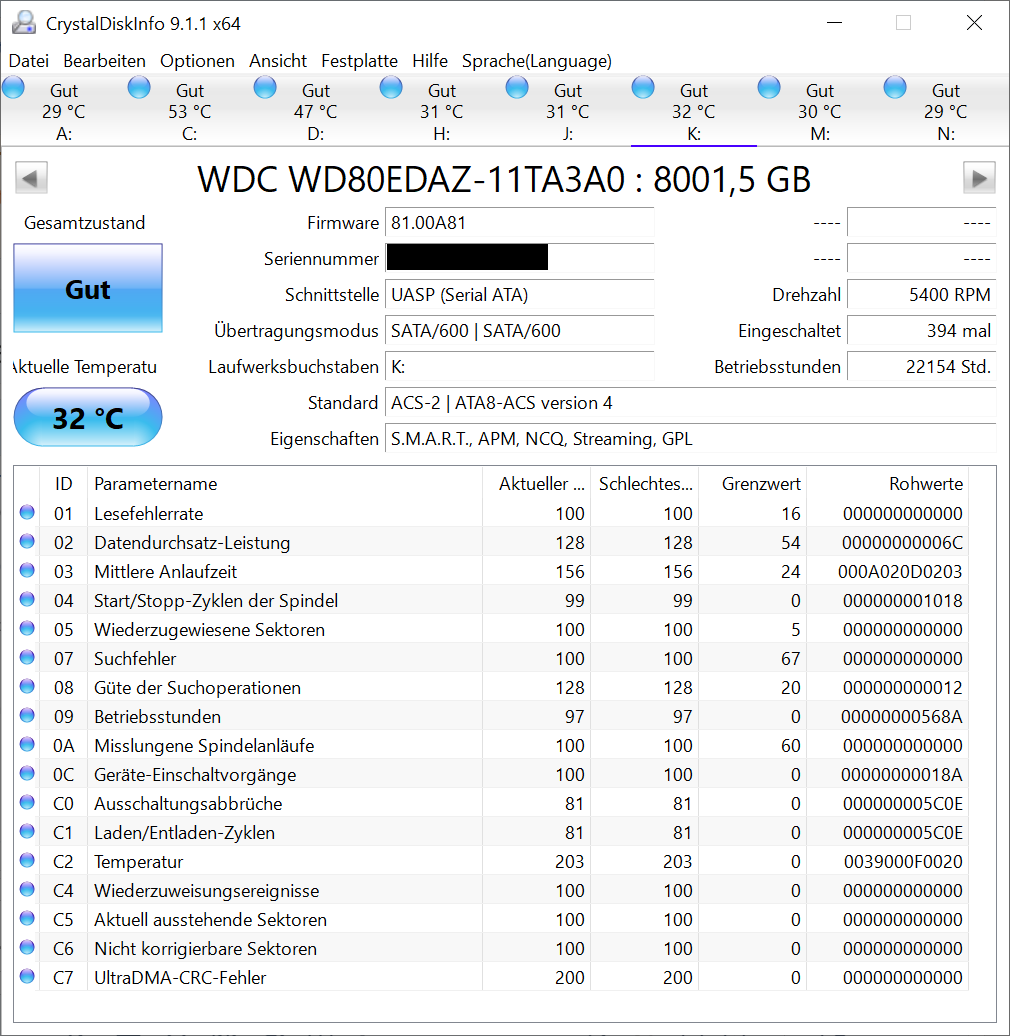Select drive K: status orb
The height and width of the screenshot is (1036, 1010).
[x=643, y=87]
